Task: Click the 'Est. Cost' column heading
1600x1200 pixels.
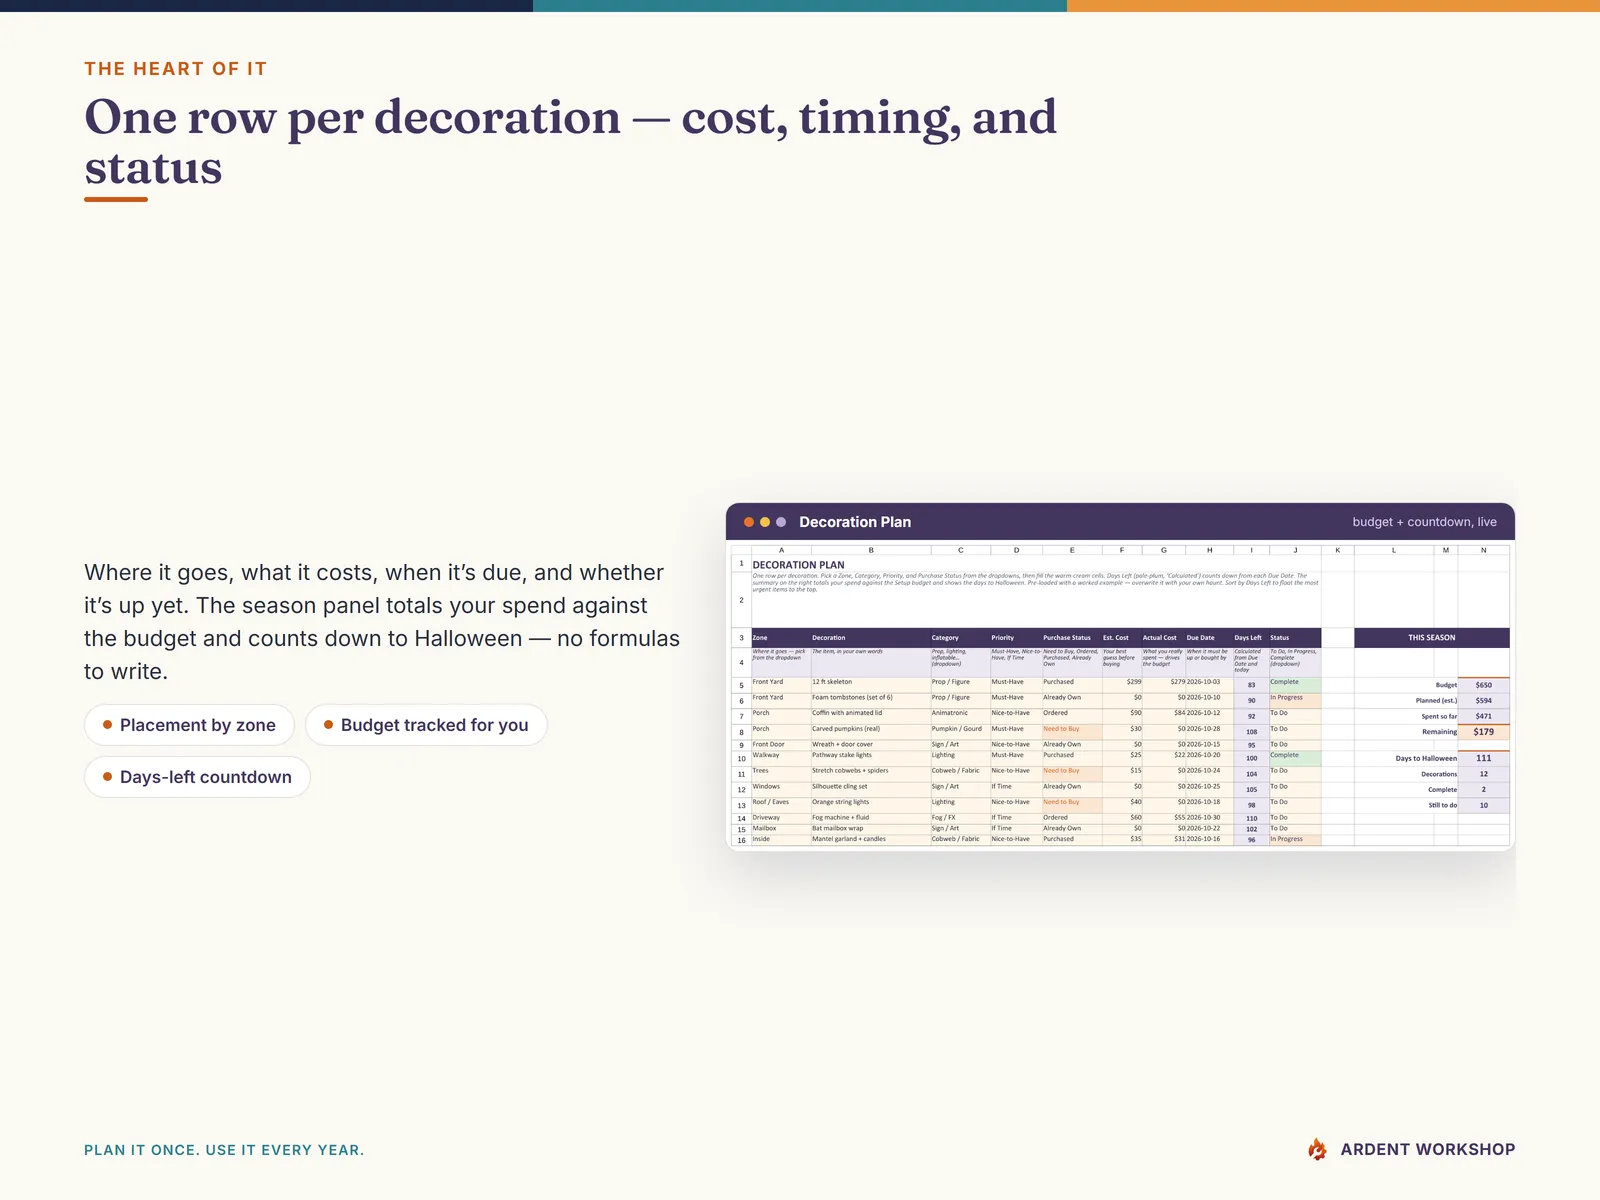Action: (1122, 637)
